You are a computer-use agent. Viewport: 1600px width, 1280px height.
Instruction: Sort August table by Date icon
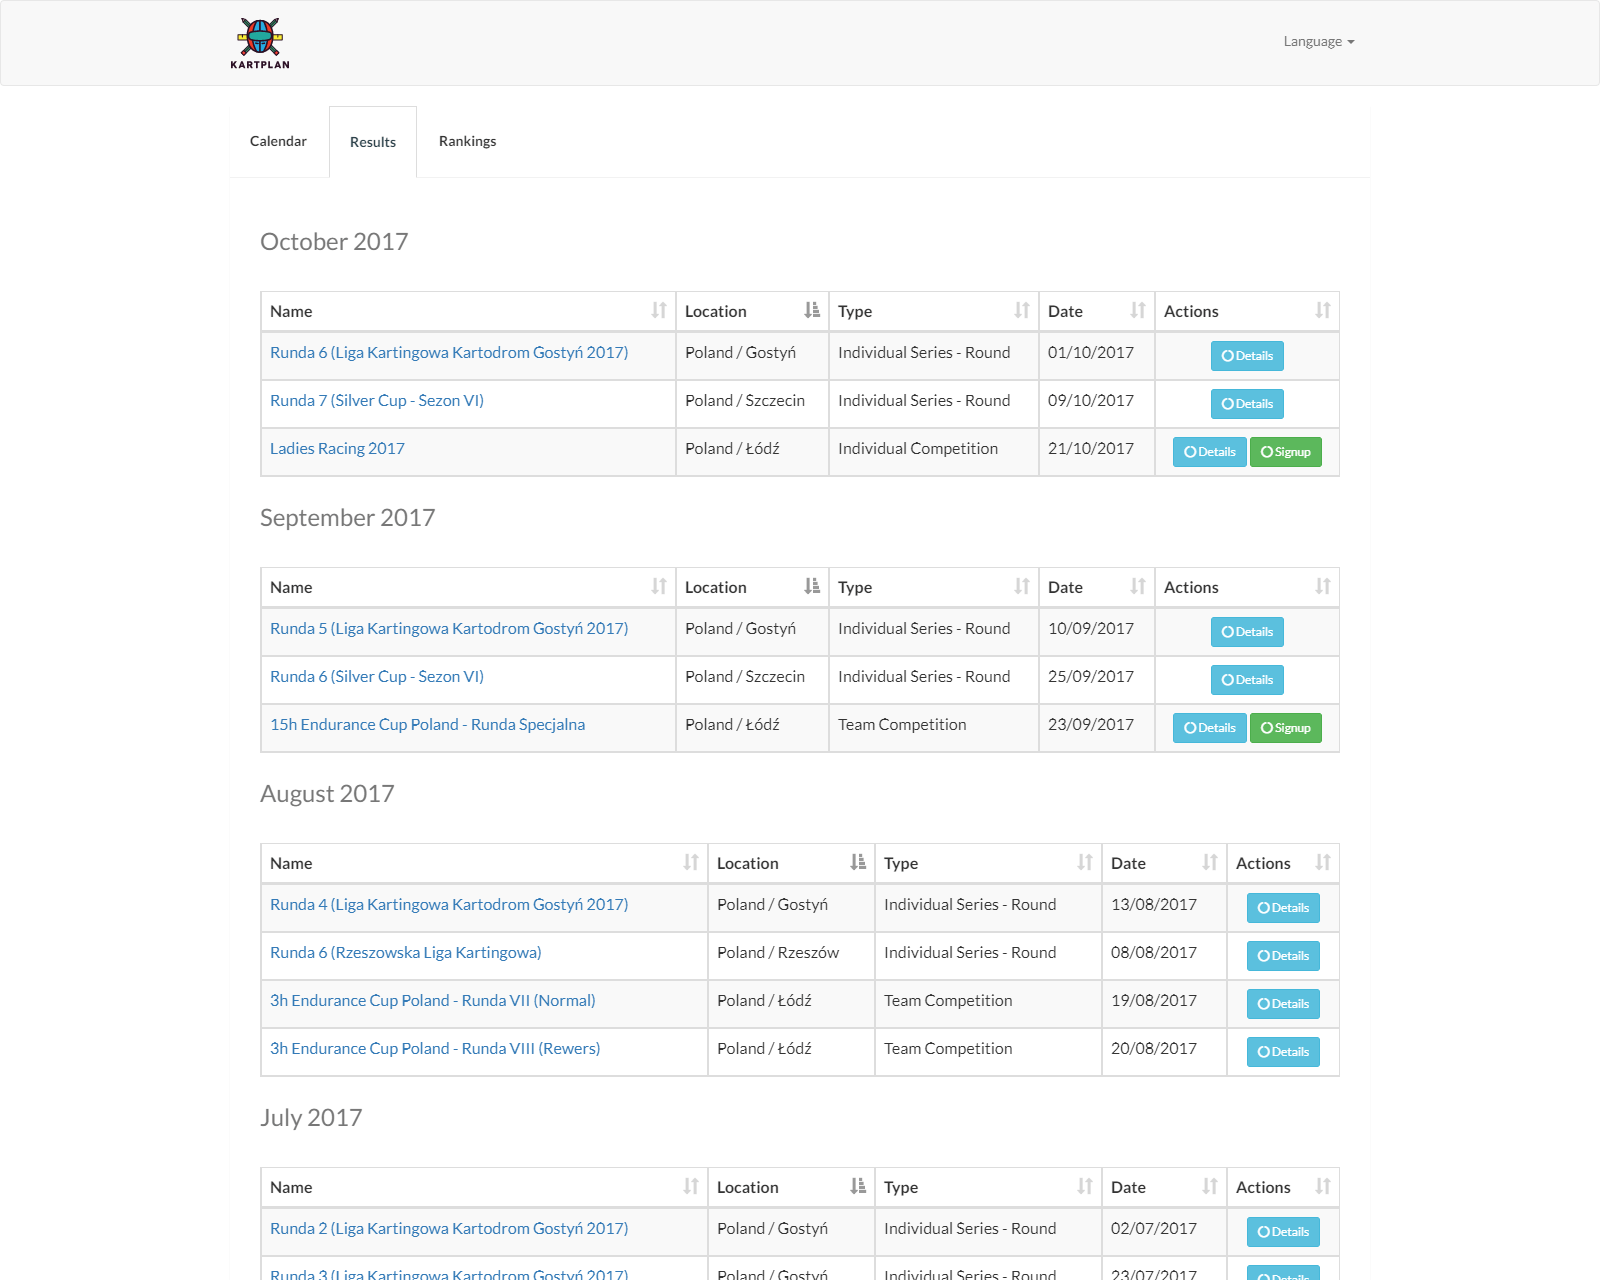1210,863
